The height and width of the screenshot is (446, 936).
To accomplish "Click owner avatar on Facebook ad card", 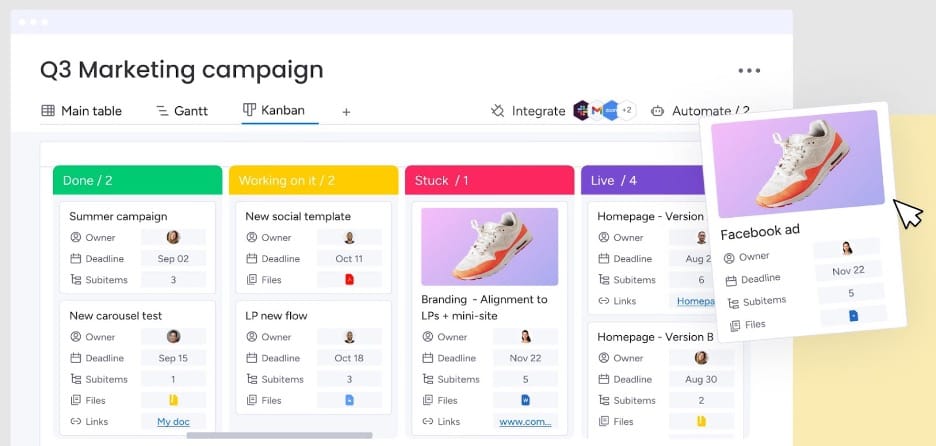I will pyautogui.click(x=846, y=248).
